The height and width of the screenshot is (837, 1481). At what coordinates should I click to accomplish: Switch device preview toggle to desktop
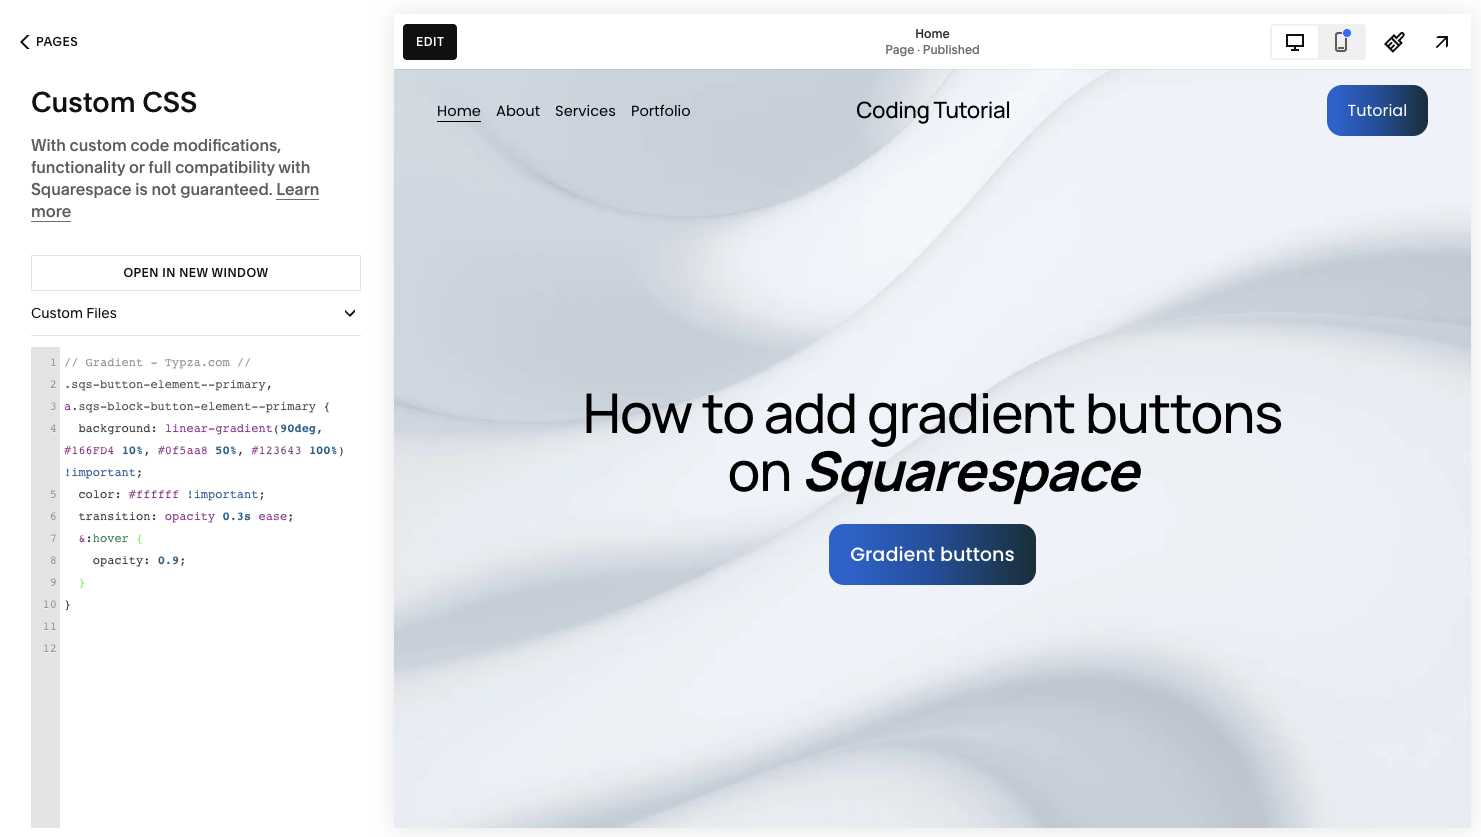(x=1294, y=41)
